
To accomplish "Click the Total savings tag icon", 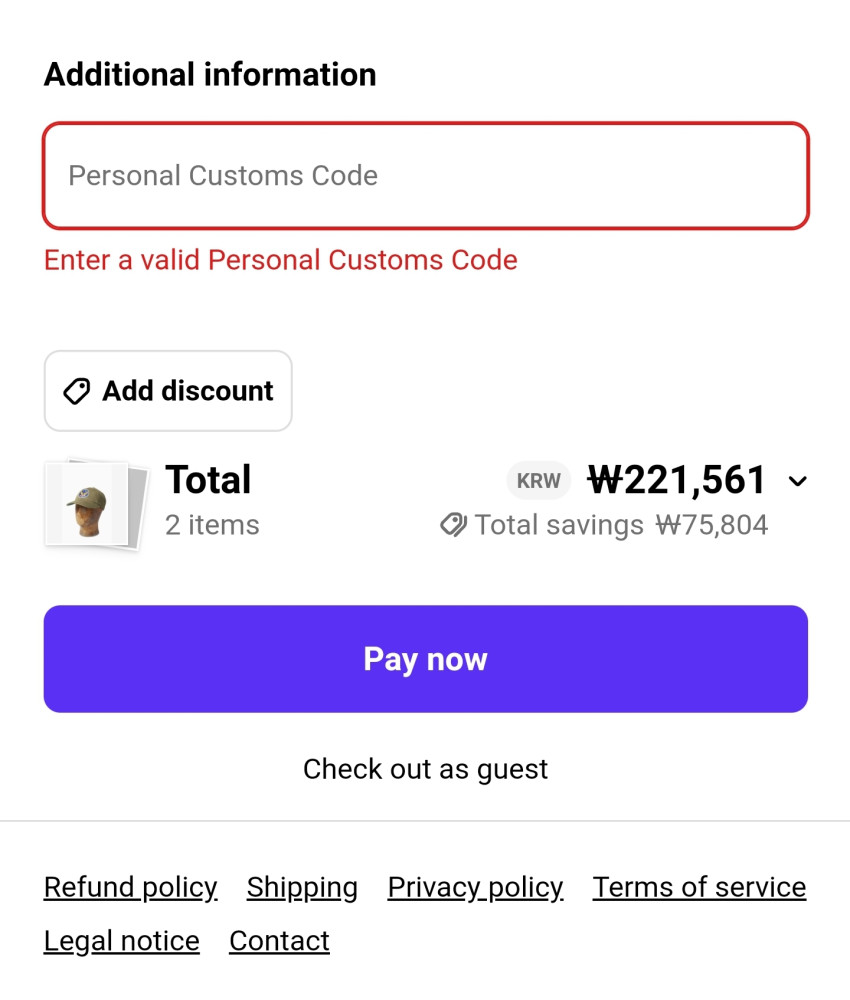I will (x=454, y=525).
